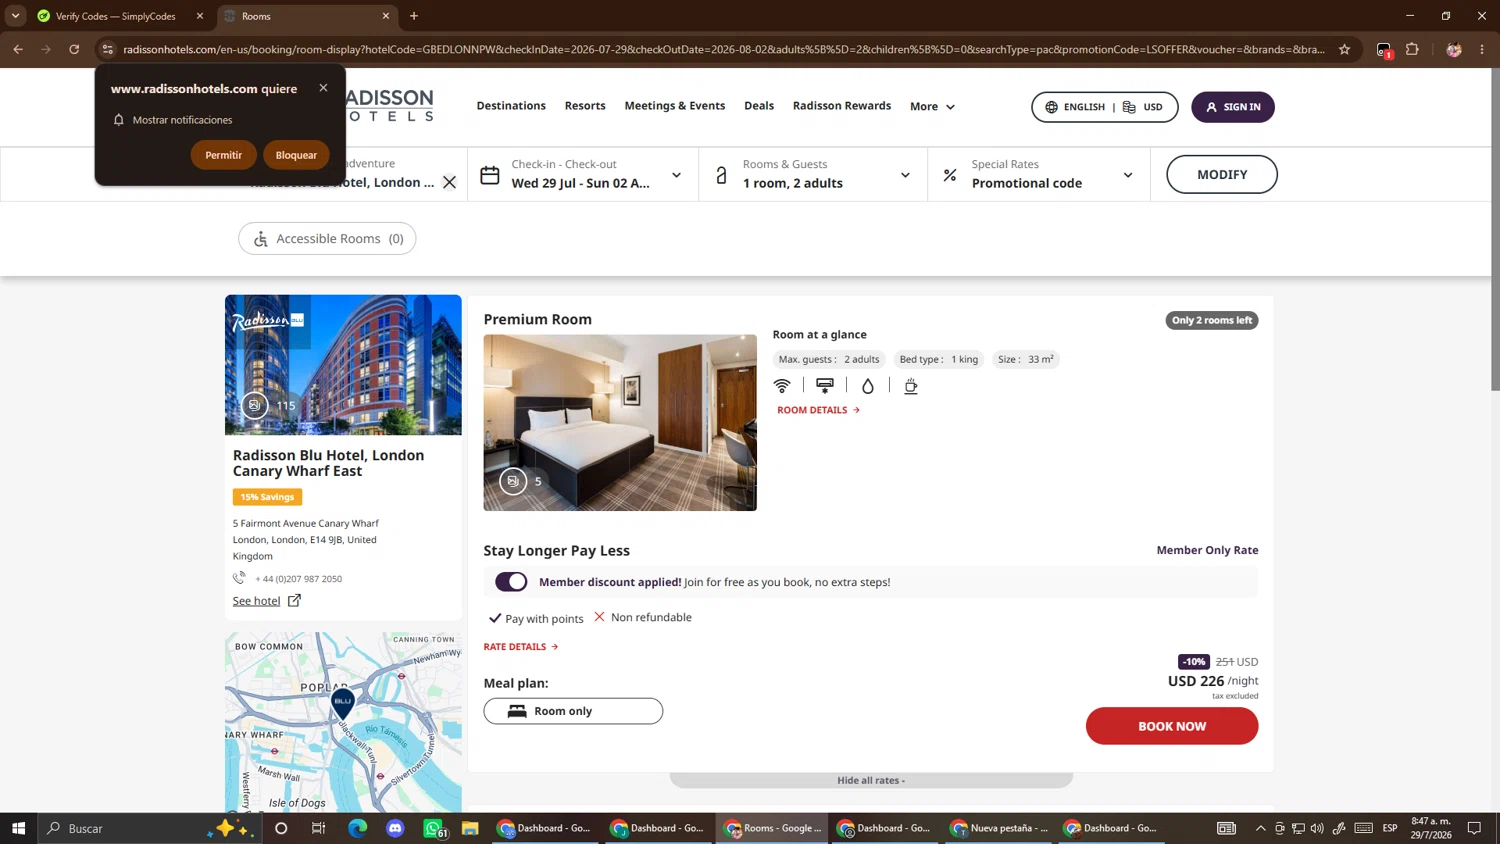The width and height of the screenshot is (1500, 844).
Task: Click the Modify search button
Action: click(1222, 174)
